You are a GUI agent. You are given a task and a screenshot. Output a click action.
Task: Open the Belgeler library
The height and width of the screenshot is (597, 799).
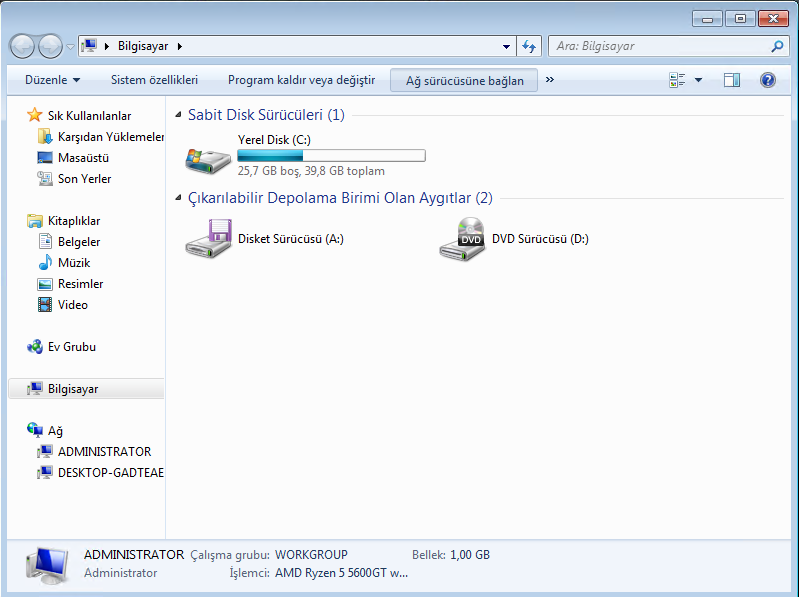[x=78, y=242]
